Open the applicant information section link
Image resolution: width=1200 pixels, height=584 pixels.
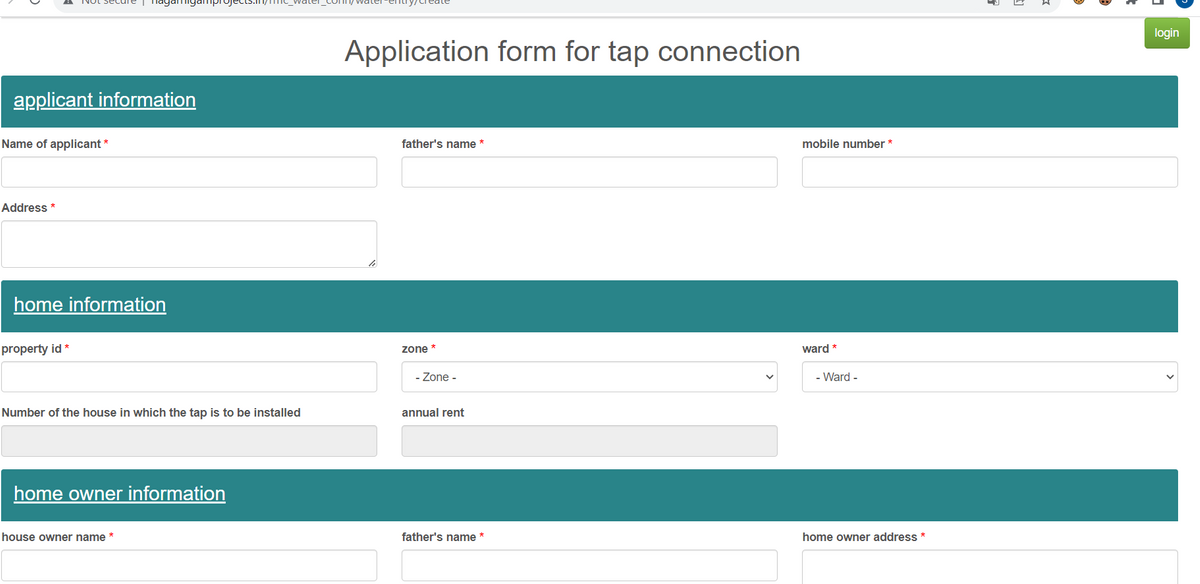[104, 100]
